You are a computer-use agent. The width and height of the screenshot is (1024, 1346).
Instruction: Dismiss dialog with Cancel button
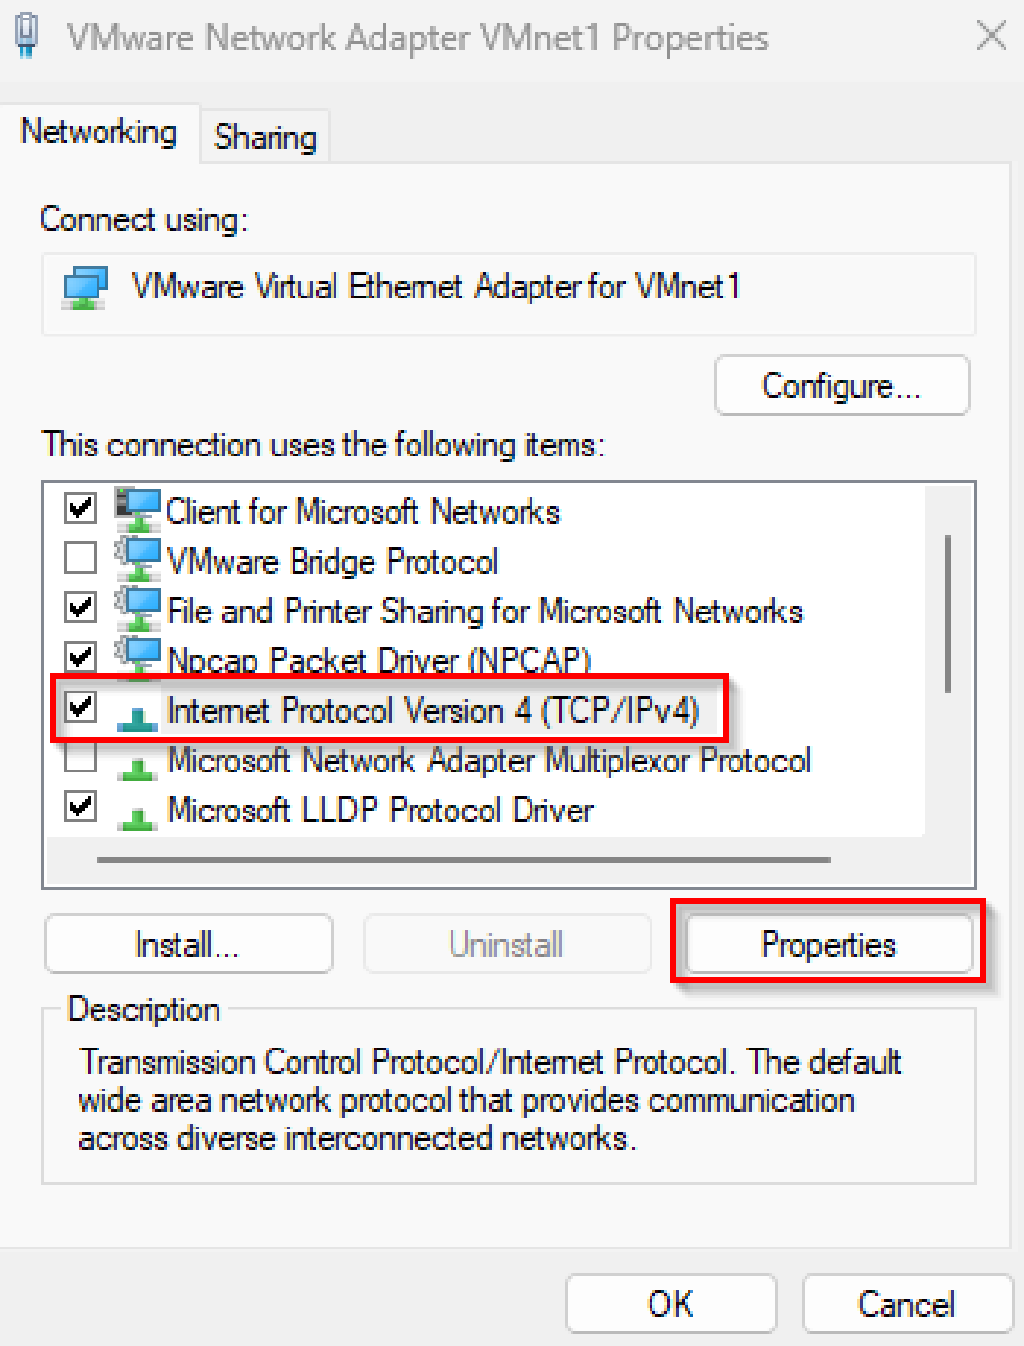pos(906,1303)
